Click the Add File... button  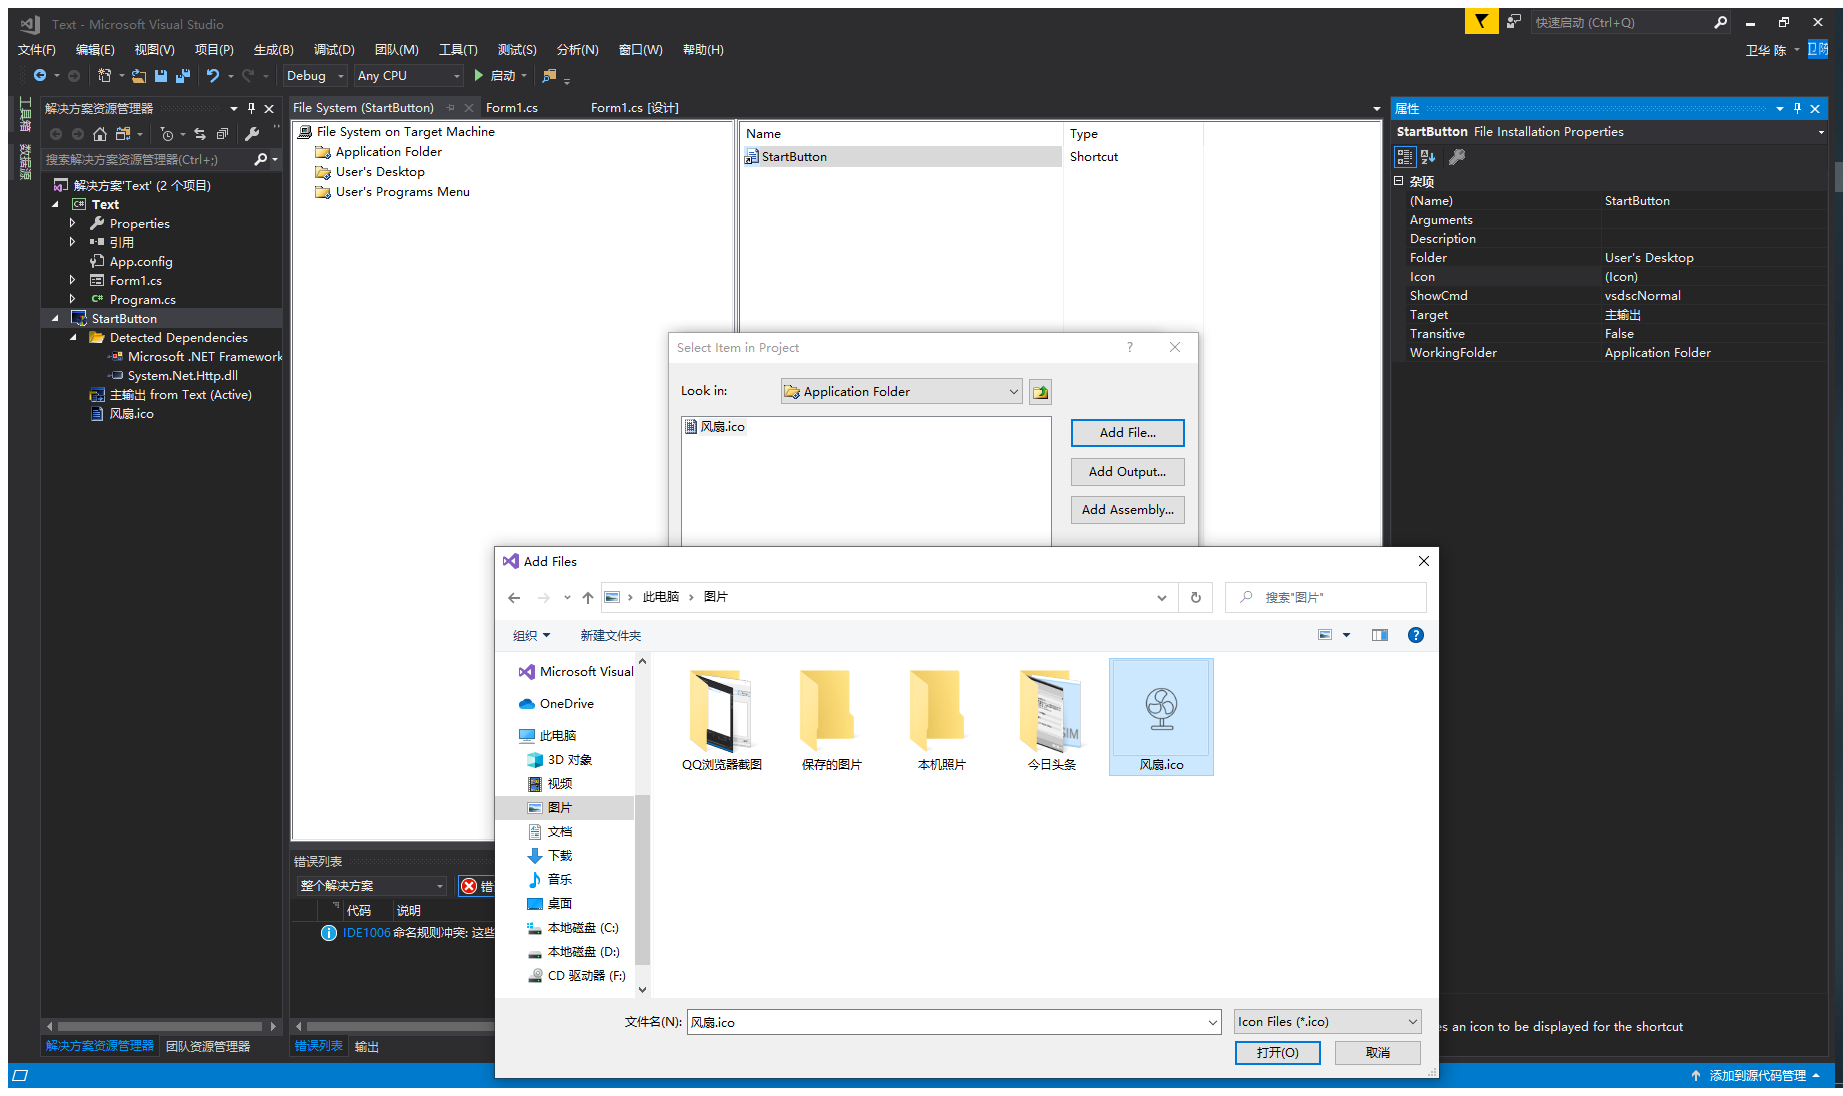(1127, 432)
